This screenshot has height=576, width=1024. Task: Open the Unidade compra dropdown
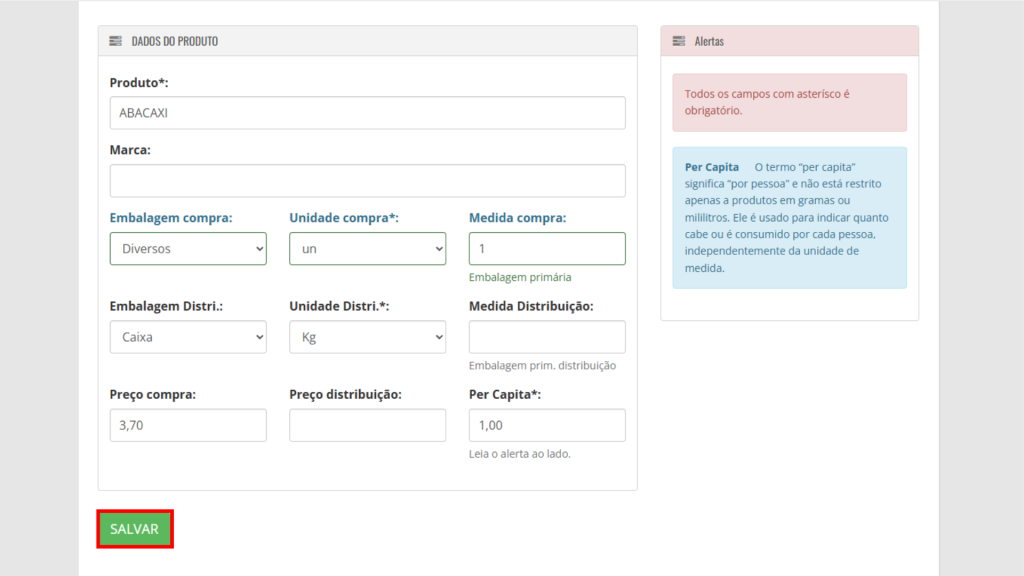pos(368,249)
